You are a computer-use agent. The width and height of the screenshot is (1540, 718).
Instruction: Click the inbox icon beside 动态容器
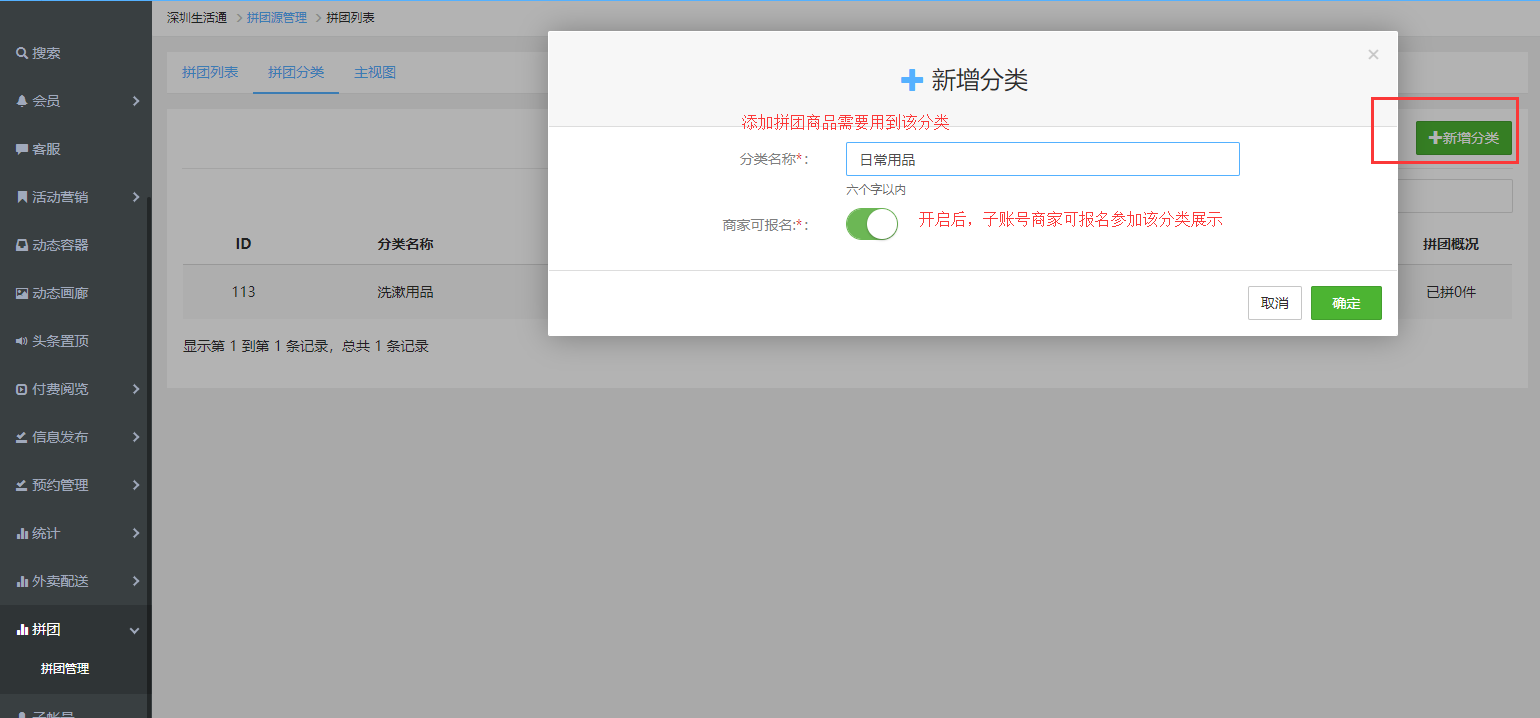tap(21, 245)
